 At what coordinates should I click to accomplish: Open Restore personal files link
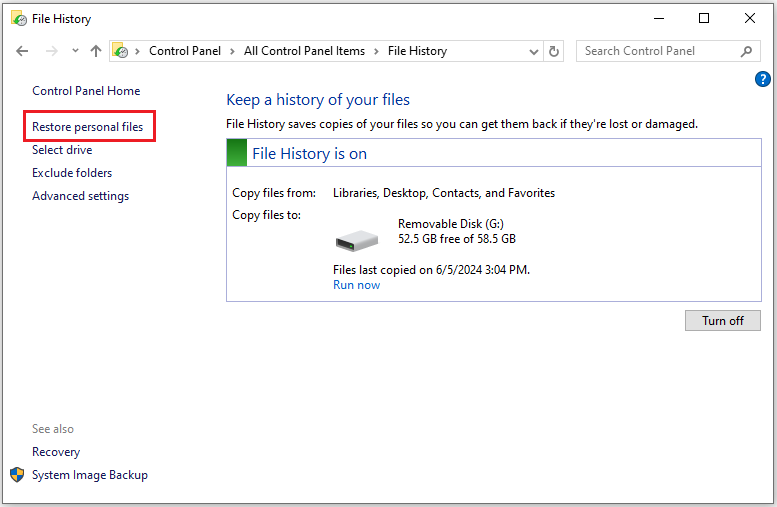tap(88, 127)
